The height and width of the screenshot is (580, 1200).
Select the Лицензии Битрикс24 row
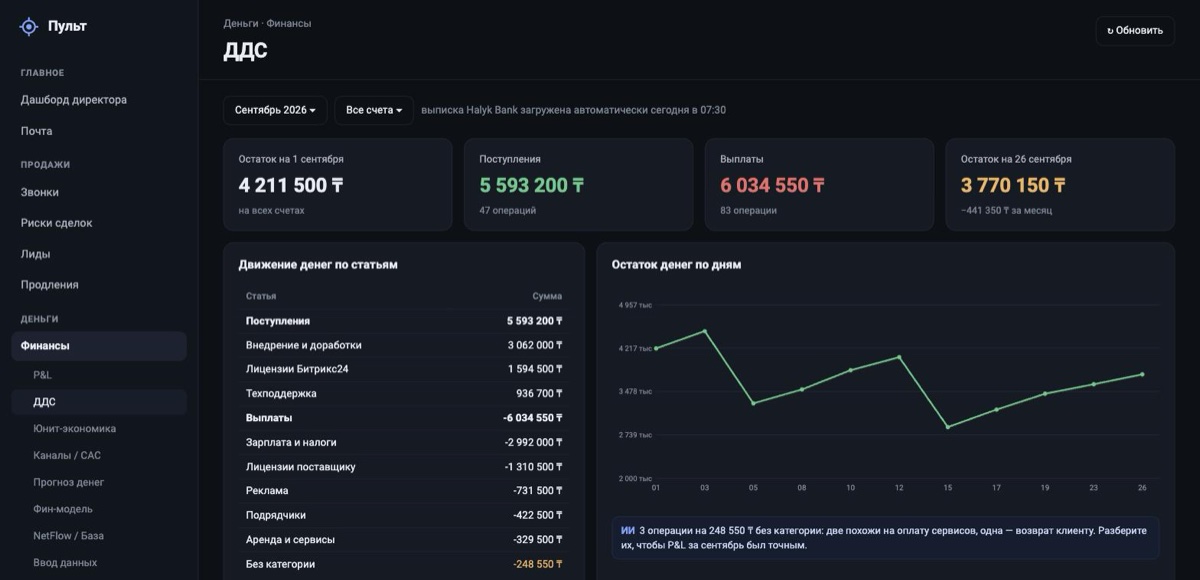[404, 369]
